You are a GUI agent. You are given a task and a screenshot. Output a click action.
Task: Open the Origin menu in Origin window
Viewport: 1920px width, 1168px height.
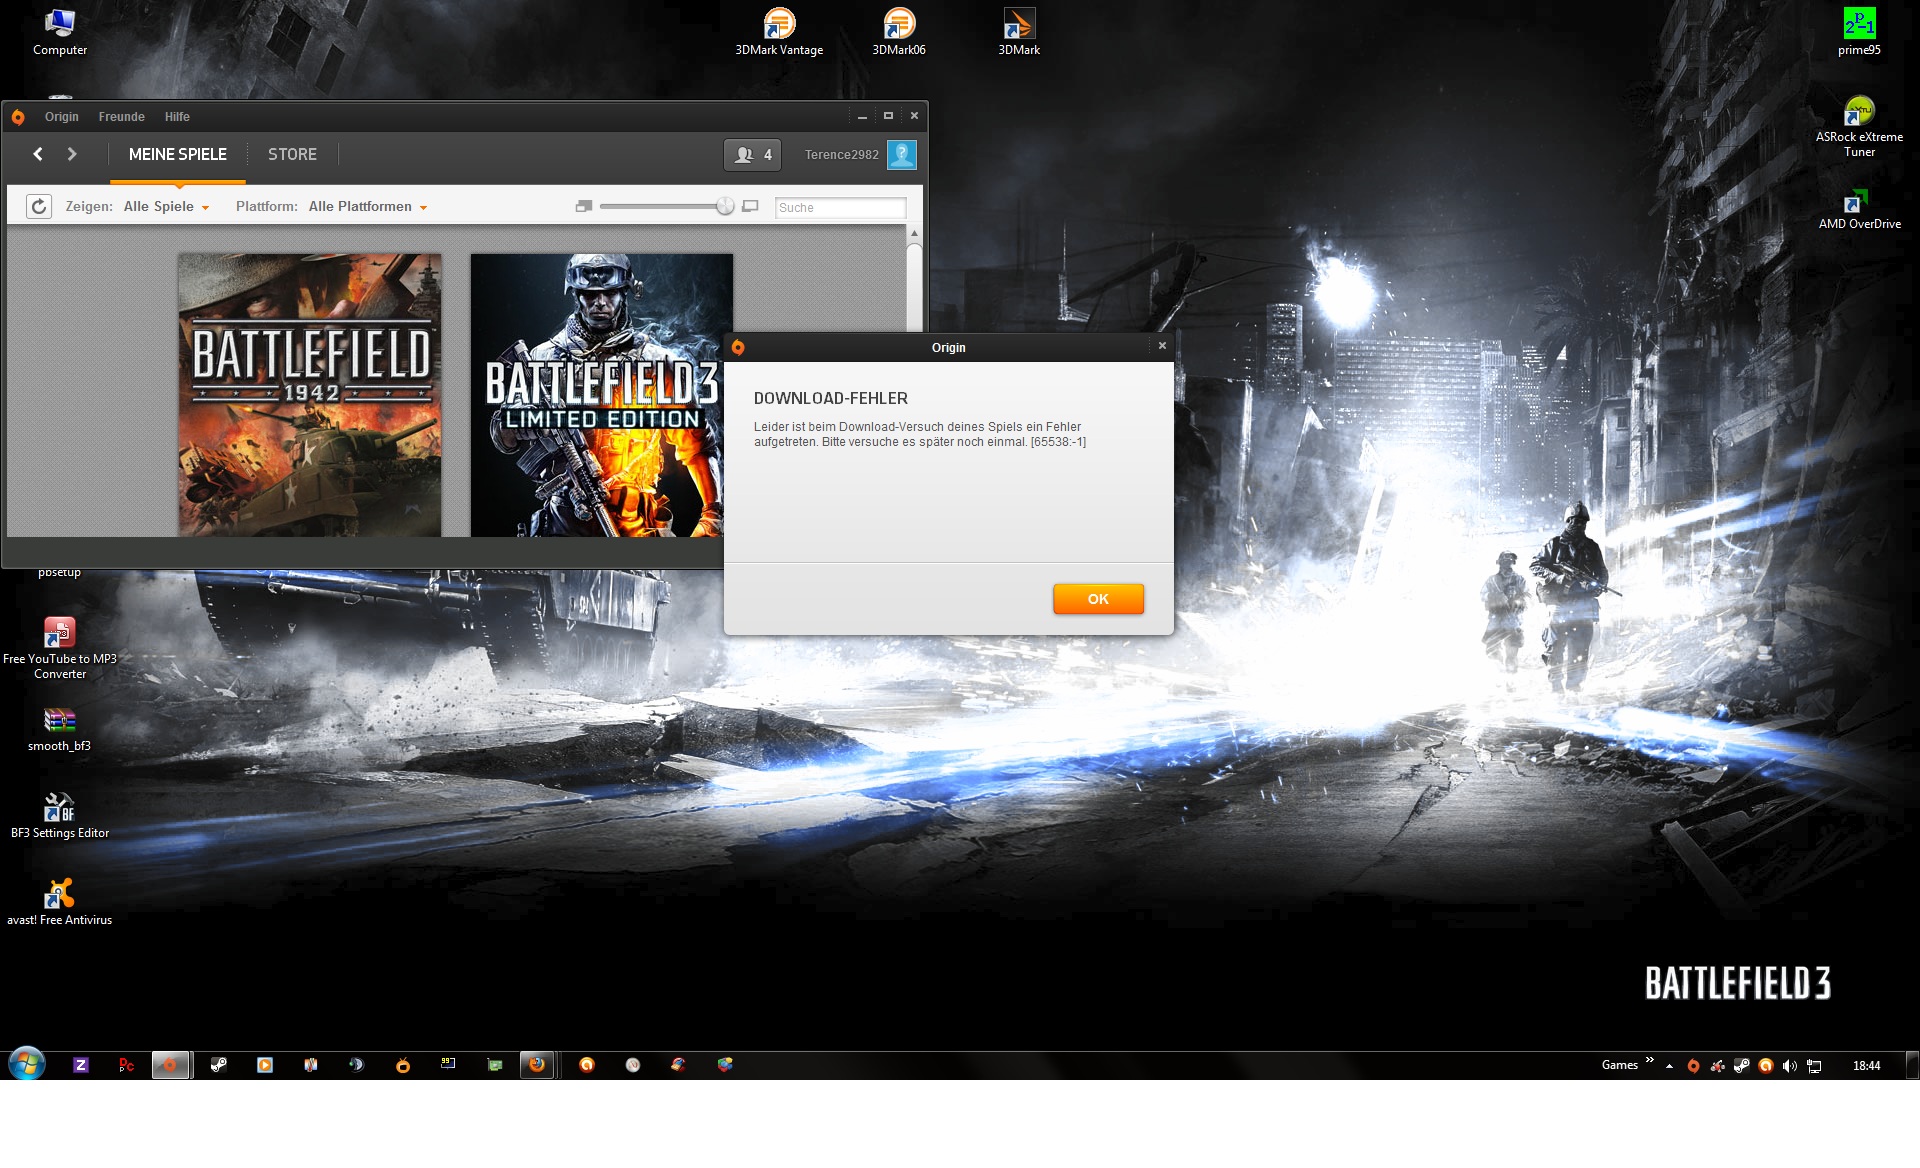pos(61,117)
